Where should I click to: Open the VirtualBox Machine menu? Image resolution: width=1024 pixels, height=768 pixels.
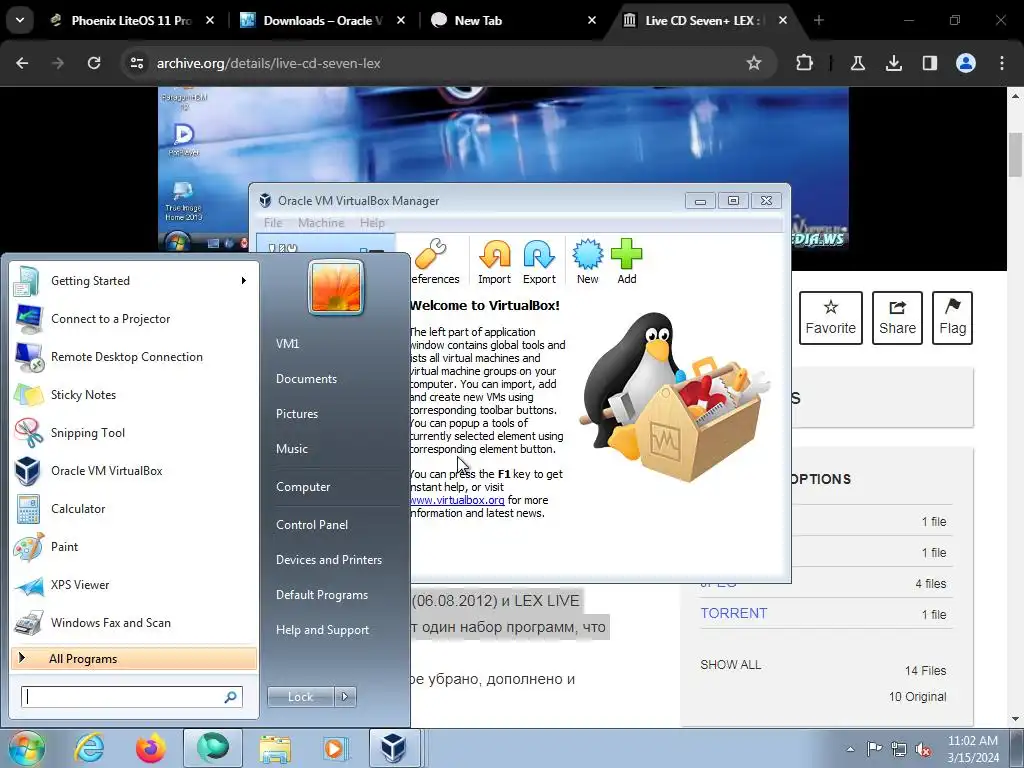pyautogui.click(x=321, y=223)
